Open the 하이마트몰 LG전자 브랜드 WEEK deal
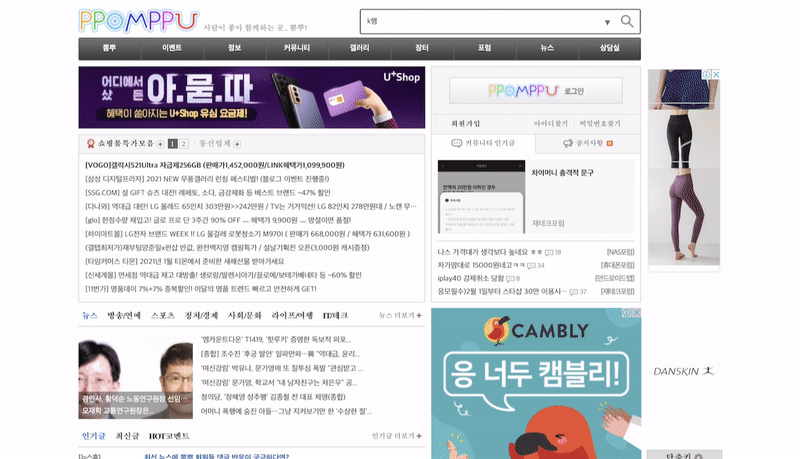This screenshot has height=459, width=800. (247, 234)
